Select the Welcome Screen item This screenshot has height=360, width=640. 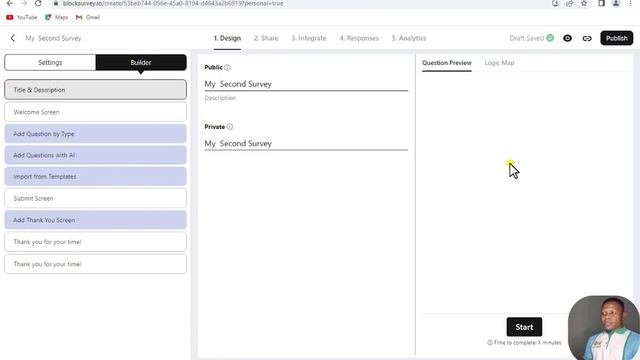point(96,112)
